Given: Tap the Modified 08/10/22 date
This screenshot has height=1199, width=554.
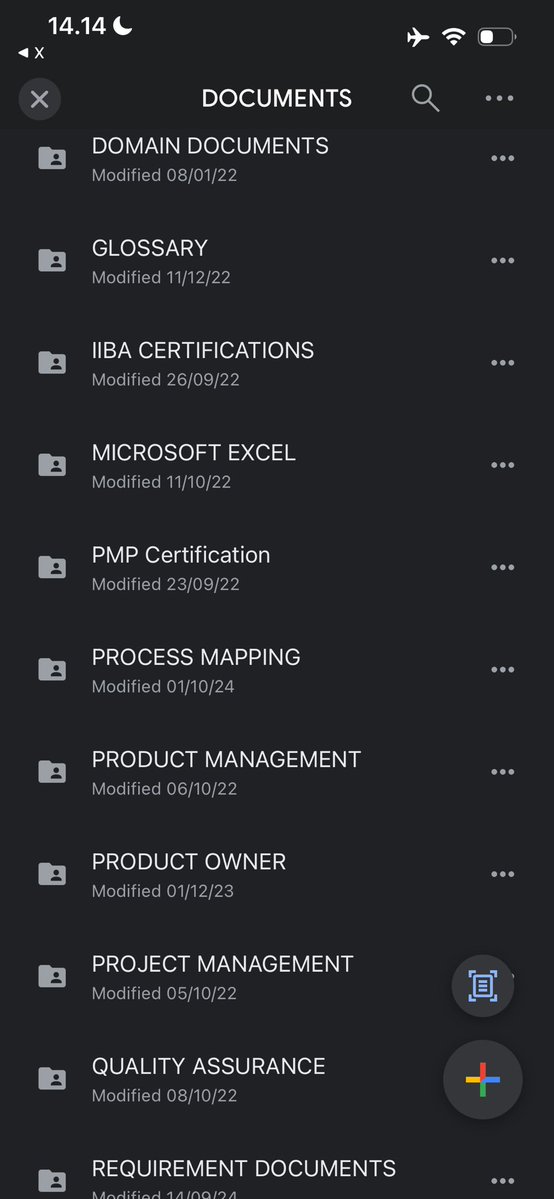Looking at the screenshot, I should [x=165, y=1096].
